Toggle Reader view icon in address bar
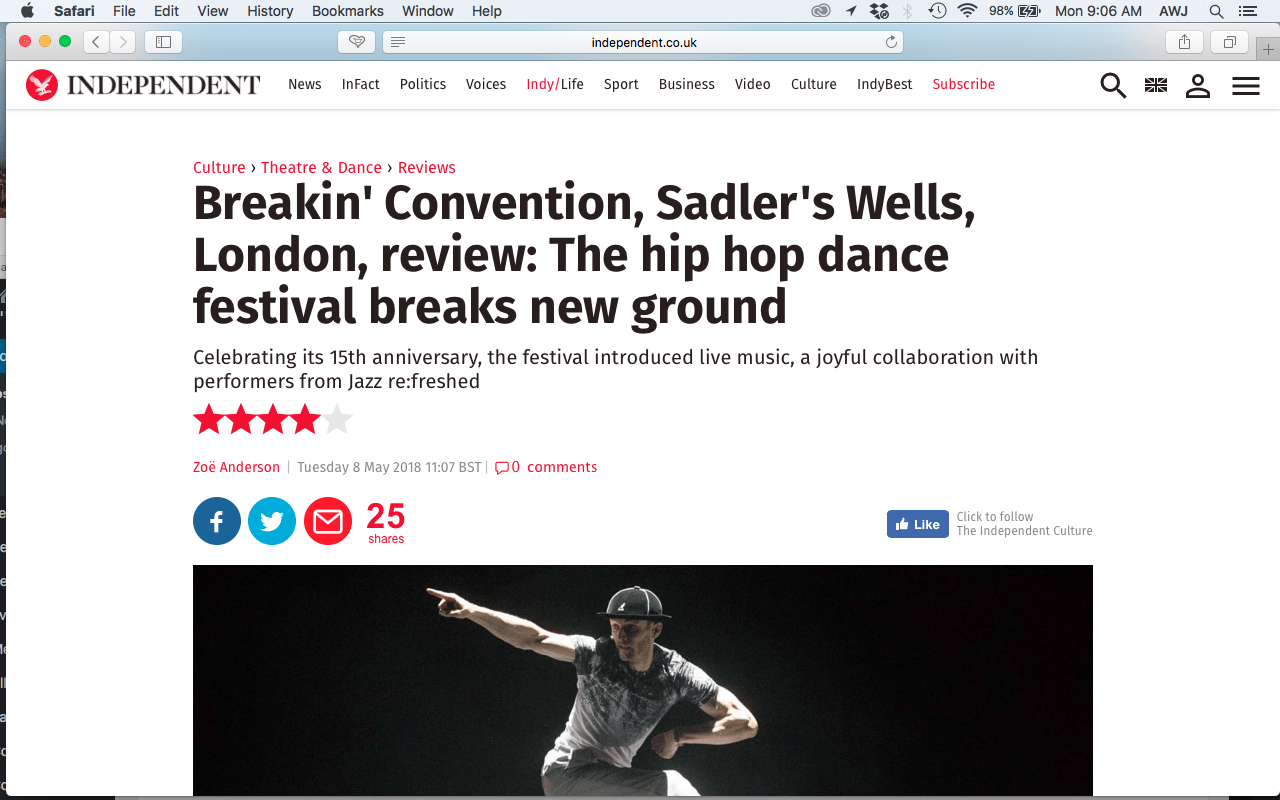The height and width of the screenshot is (800, 1280). tap(398, 42)
